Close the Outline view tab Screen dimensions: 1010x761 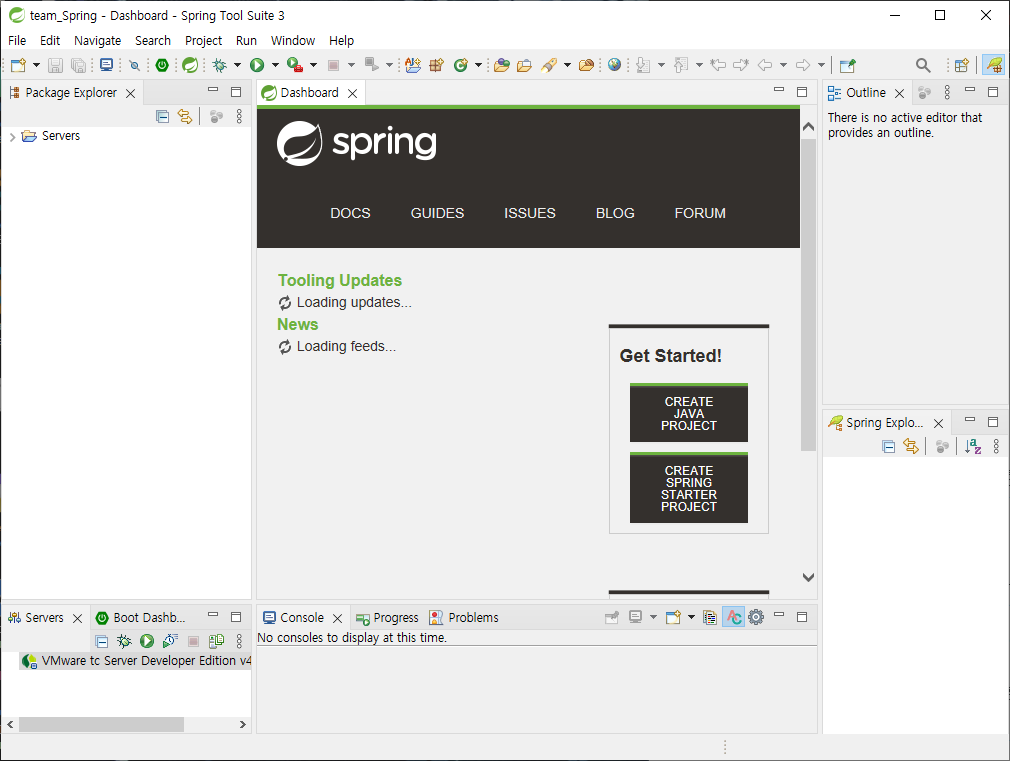coord(899,93)
